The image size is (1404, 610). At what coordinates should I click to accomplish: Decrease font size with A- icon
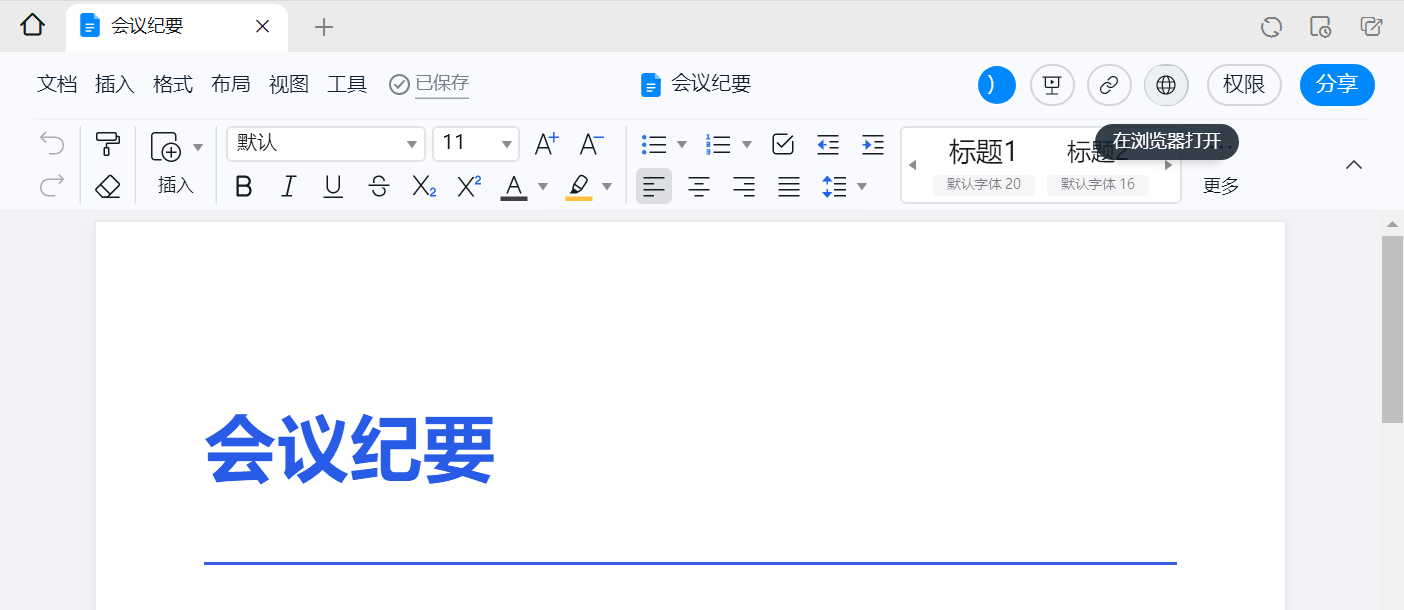coord(592,144)
